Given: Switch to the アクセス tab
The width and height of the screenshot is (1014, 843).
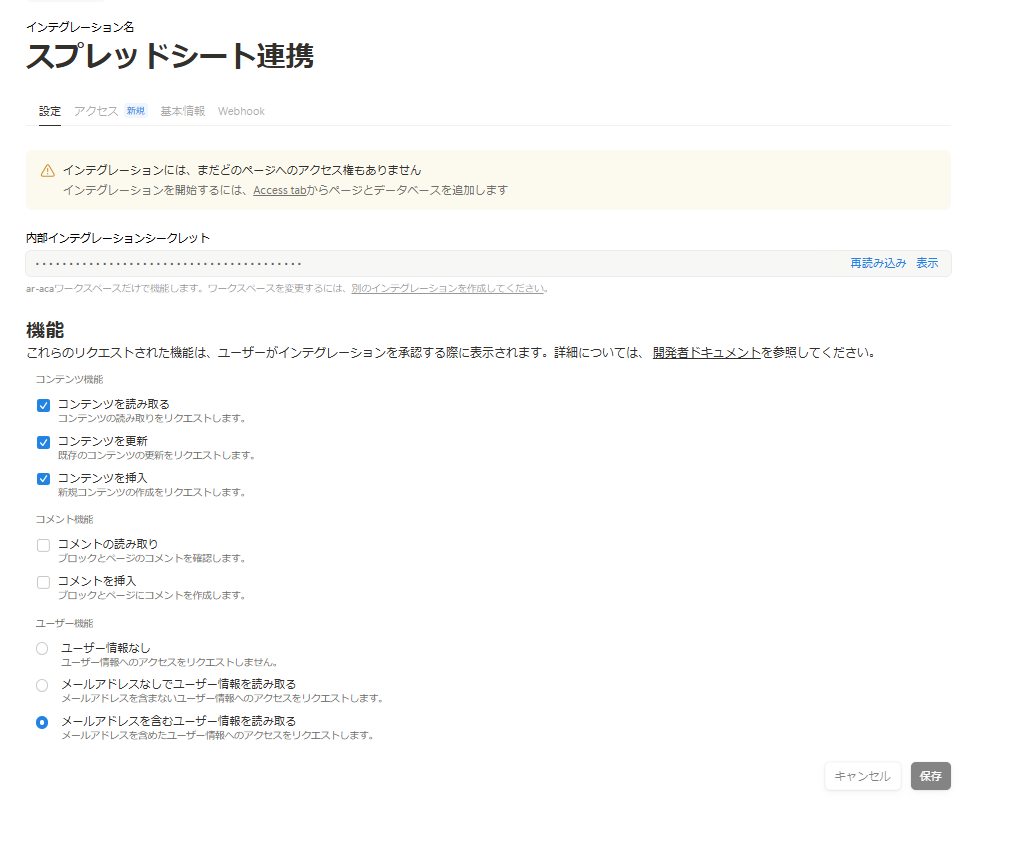Looking at the screenshot, I should pos(96,111).
